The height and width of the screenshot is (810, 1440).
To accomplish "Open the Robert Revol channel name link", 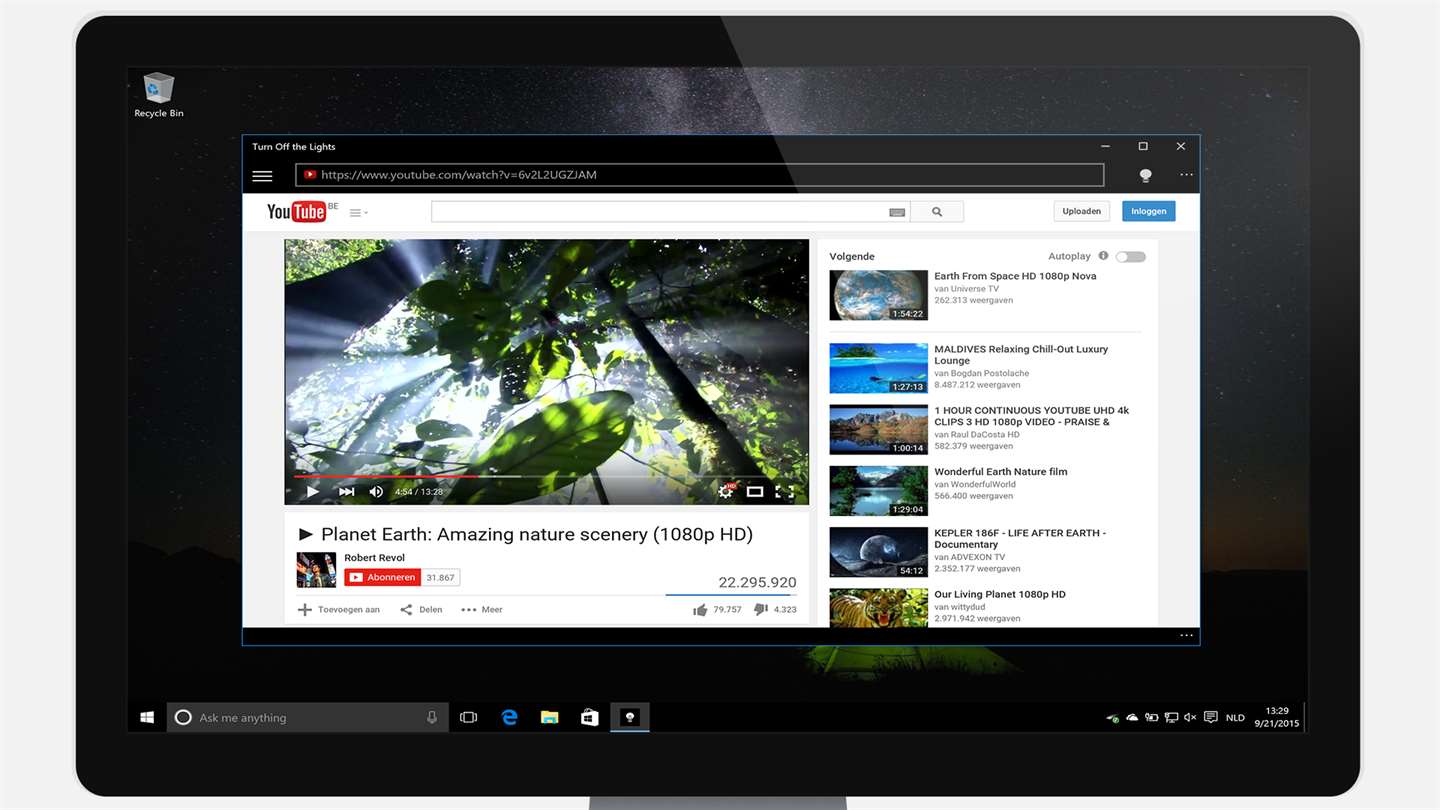I will point(375,558).
